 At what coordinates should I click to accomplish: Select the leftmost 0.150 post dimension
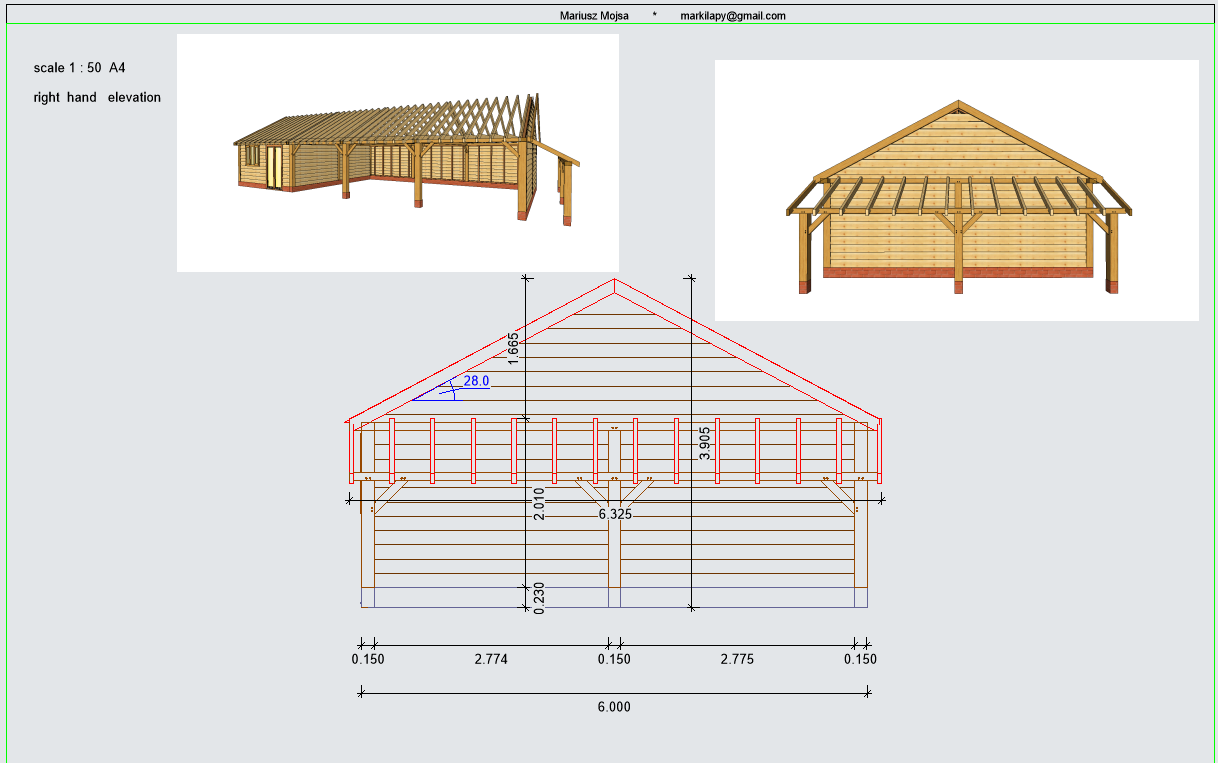tap(368, 659)
